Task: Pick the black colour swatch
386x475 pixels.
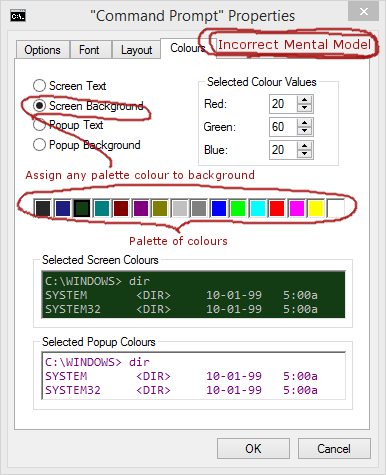Action: coord(43,208)
